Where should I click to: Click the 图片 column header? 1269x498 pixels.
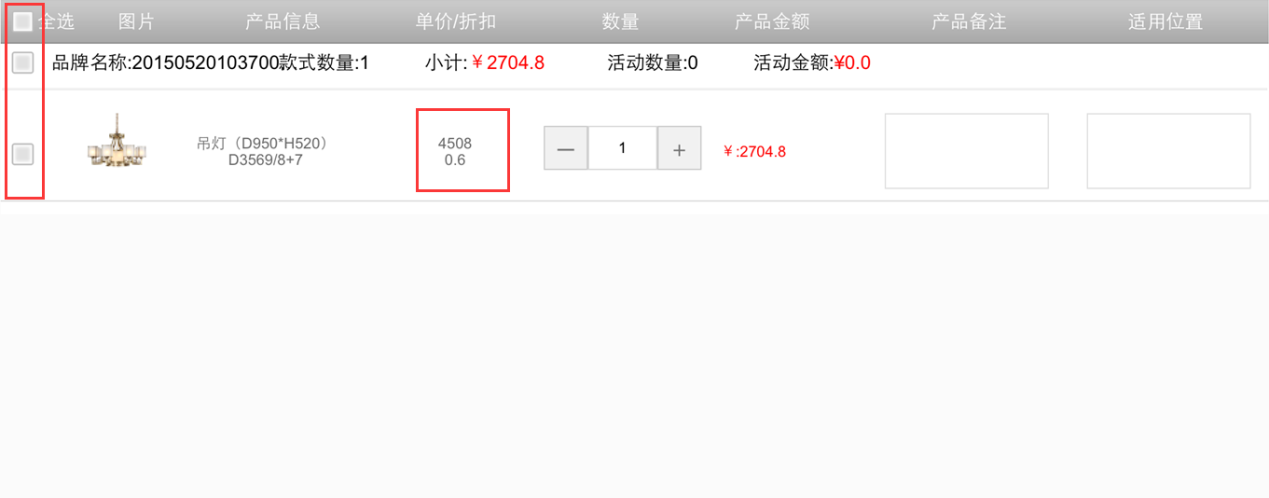point(136,22)
